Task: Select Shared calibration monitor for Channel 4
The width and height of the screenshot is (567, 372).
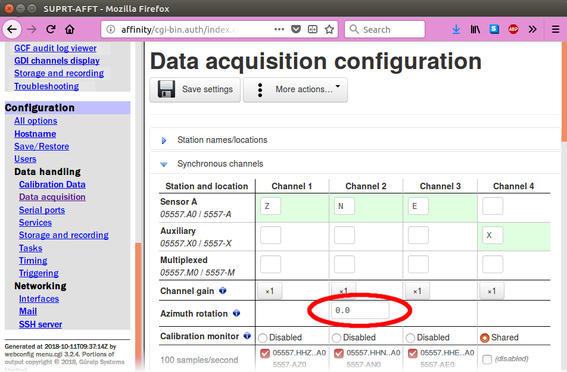Action: [x=485, y=338]
